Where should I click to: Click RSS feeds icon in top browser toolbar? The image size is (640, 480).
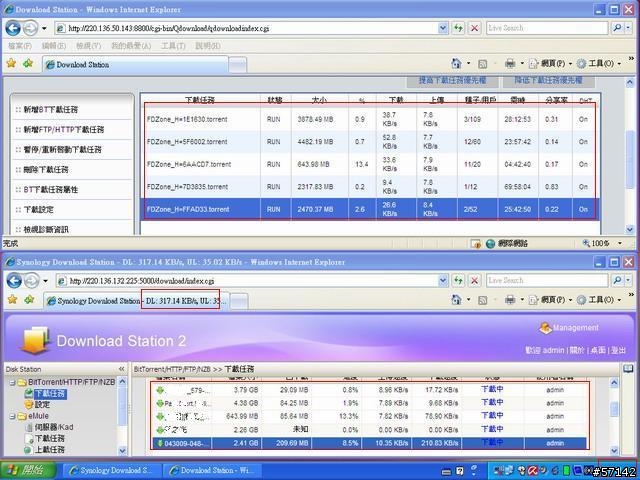(482, 64)
